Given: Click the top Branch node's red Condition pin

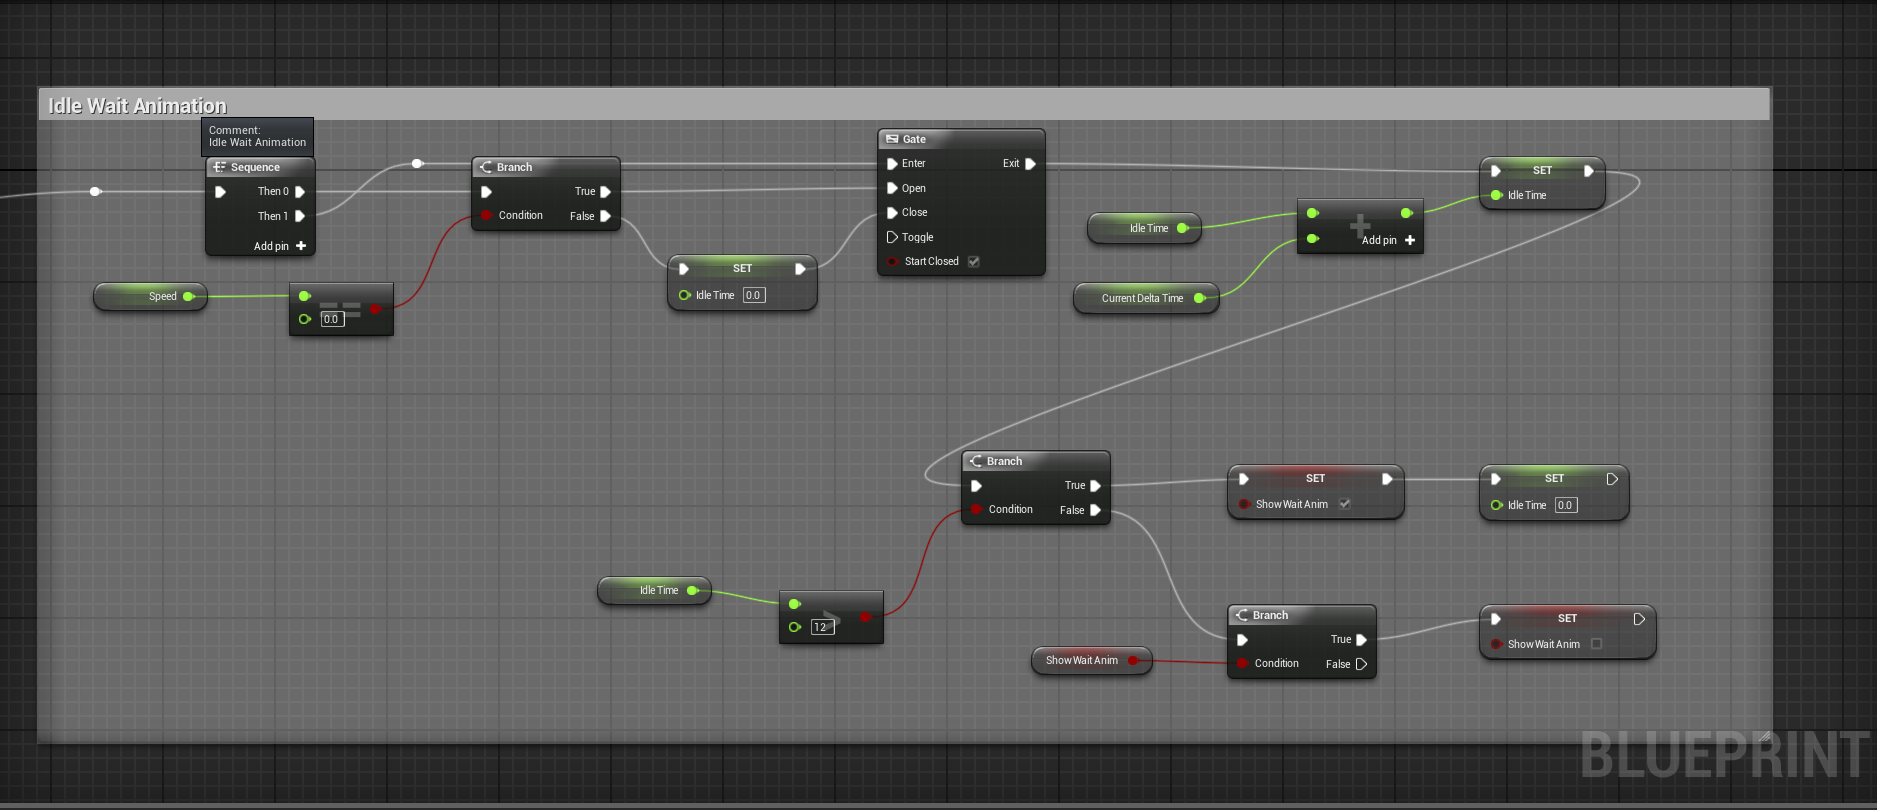Looking at the screenshot, I should [486, 215].
